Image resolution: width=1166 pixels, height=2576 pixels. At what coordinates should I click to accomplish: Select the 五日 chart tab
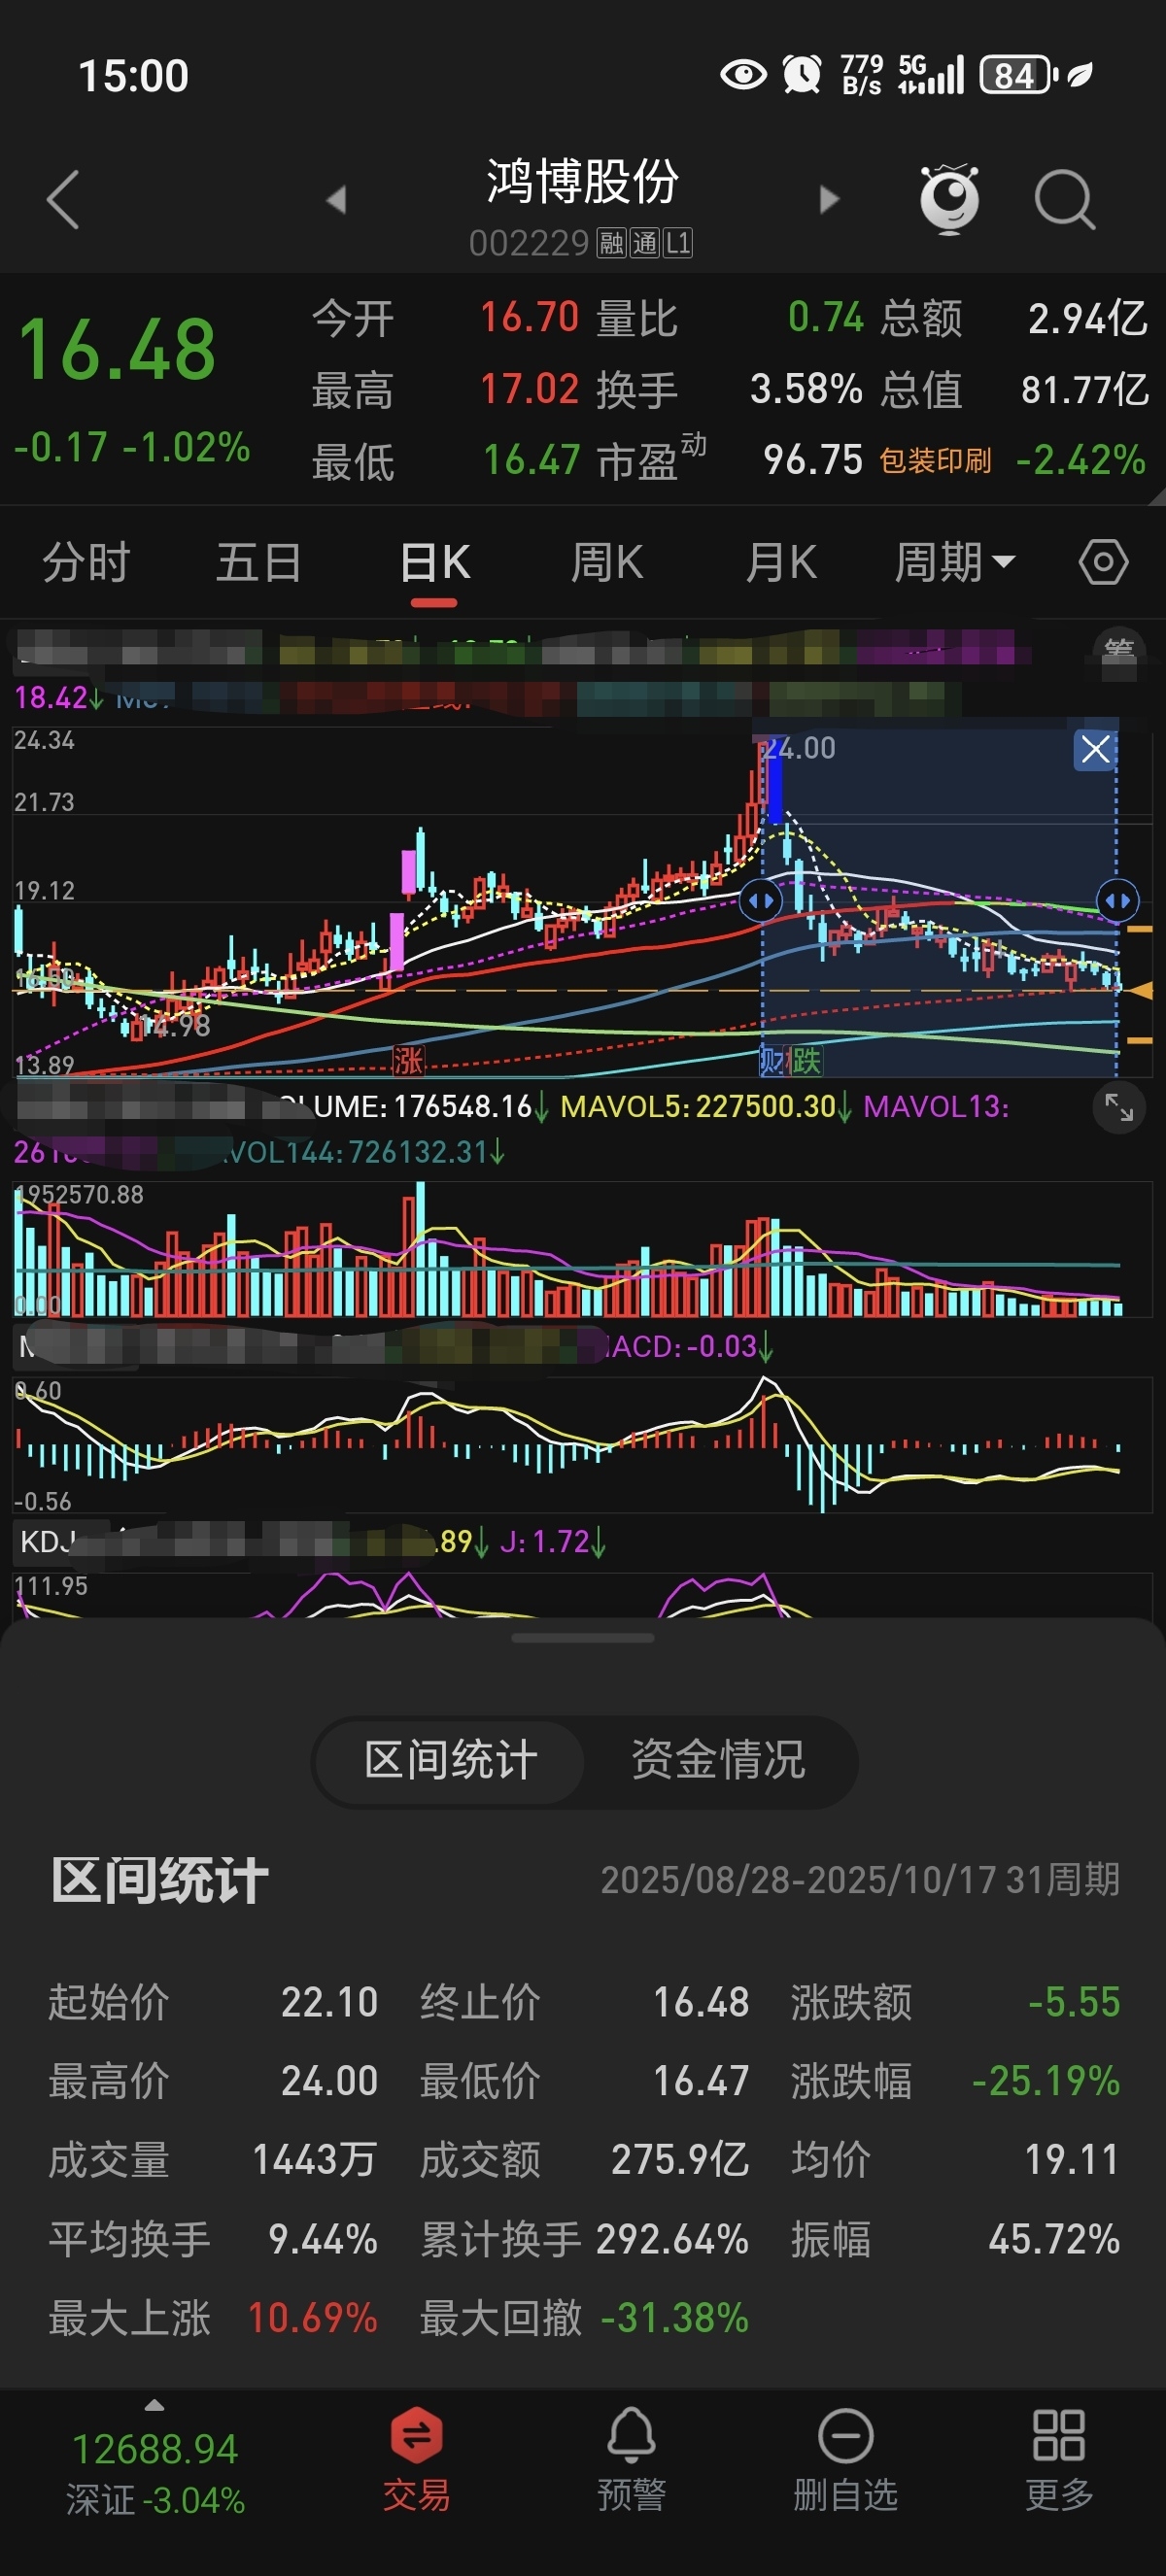pos(259,562)
